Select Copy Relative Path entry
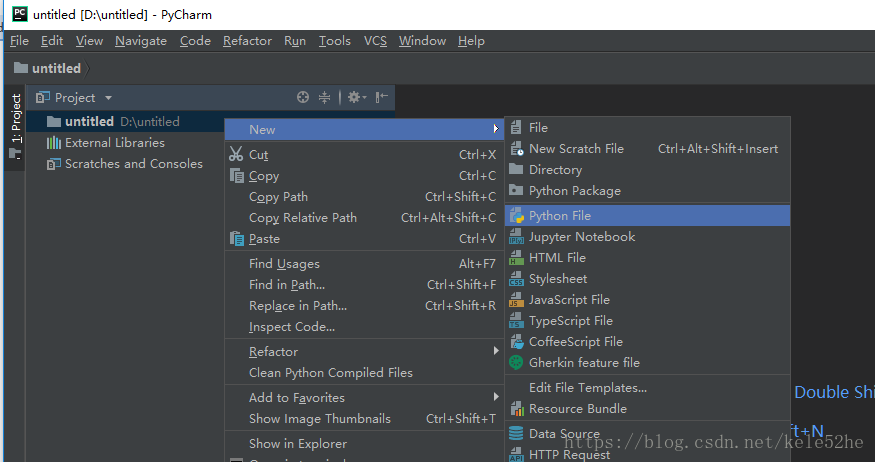The width and height of the screenshot is (875, 462). tap(364, 218)
